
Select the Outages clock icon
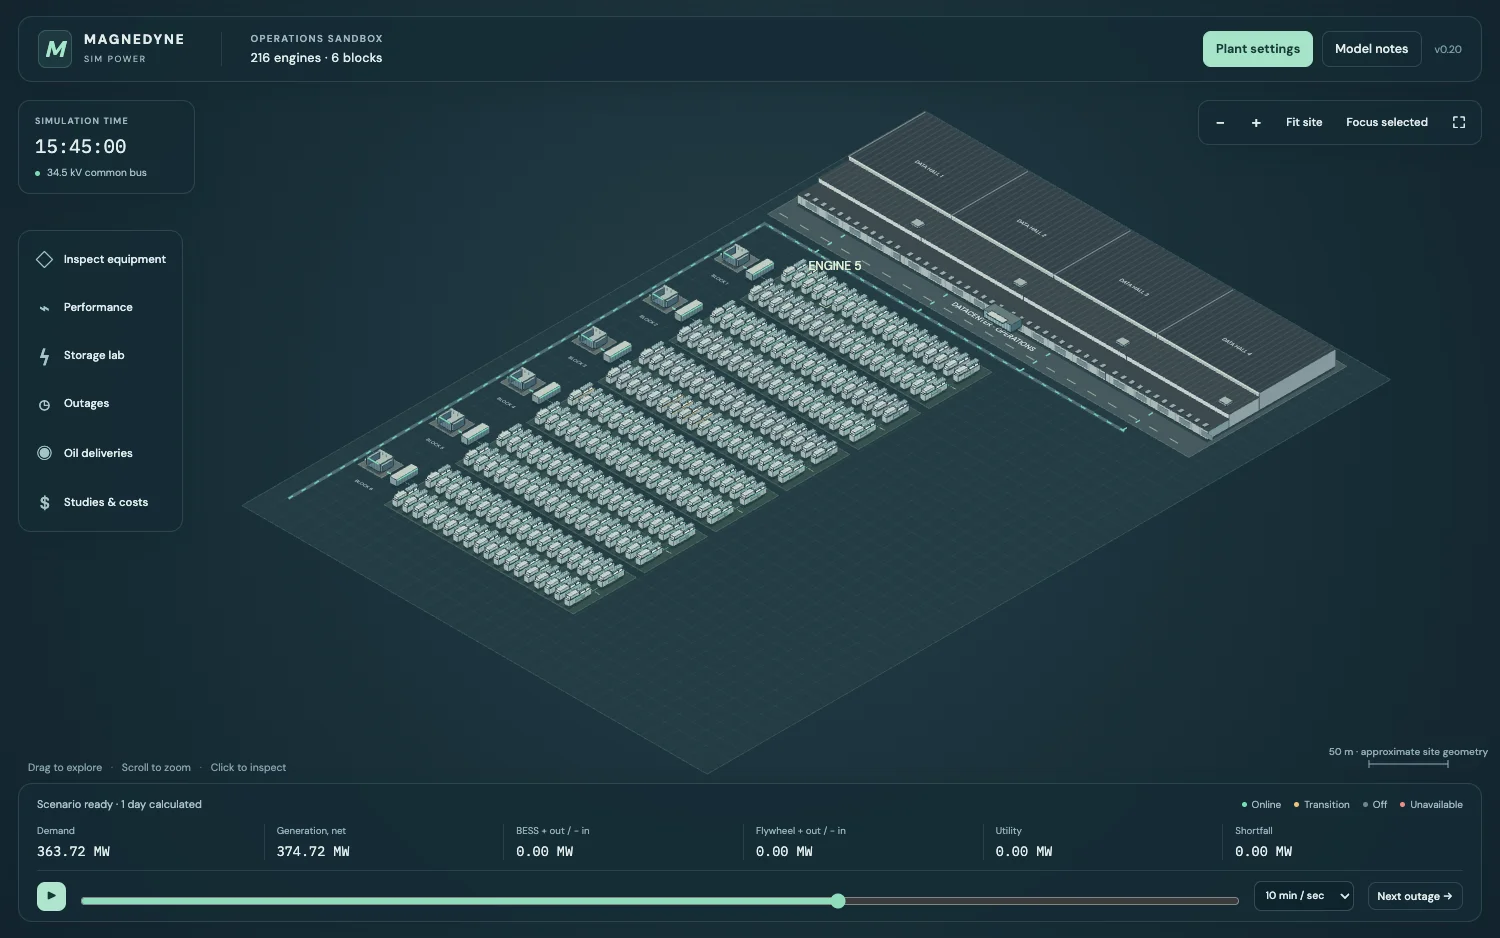coord(44,405)
